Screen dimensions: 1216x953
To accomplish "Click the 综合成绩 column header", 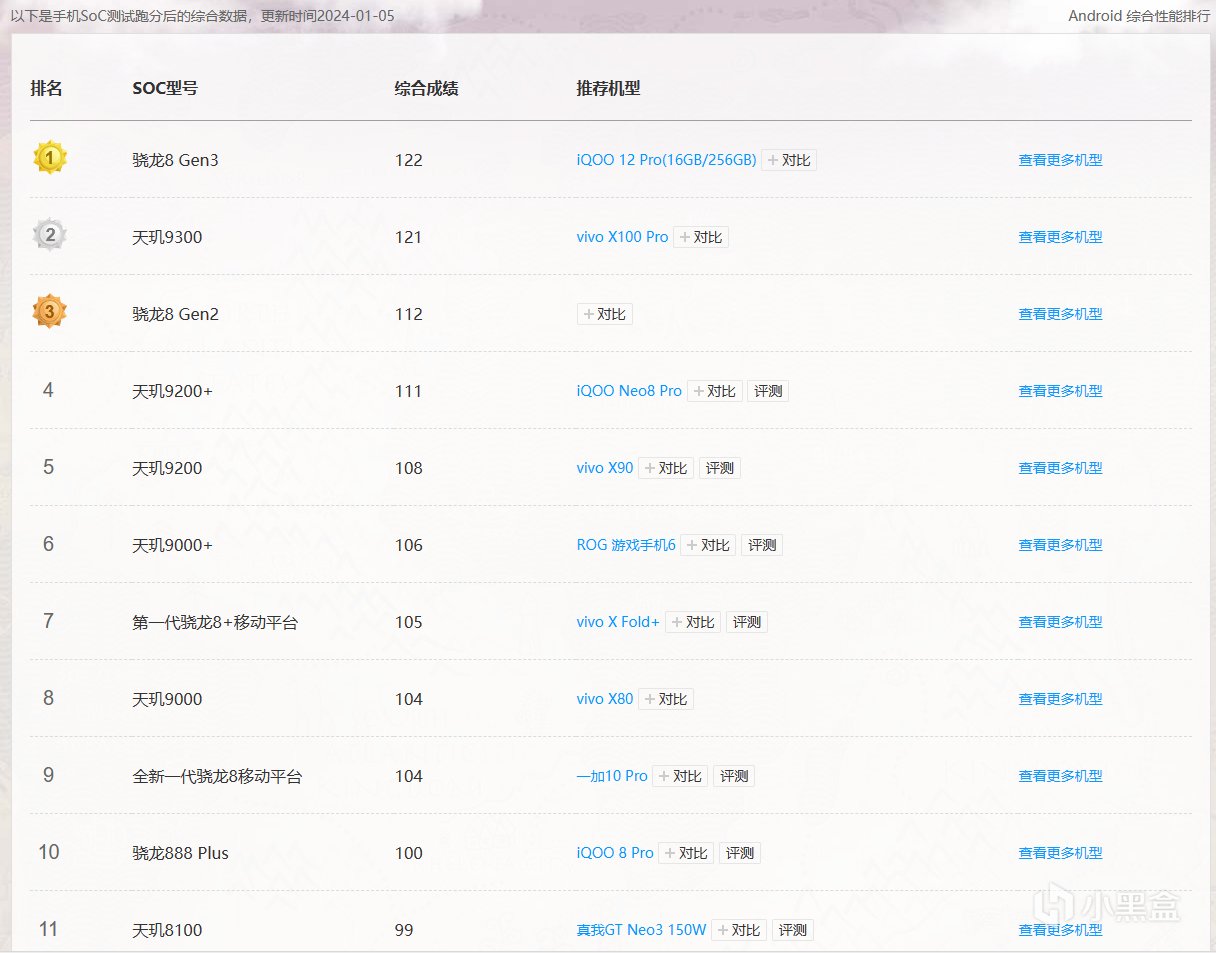I will pos(427,88).
